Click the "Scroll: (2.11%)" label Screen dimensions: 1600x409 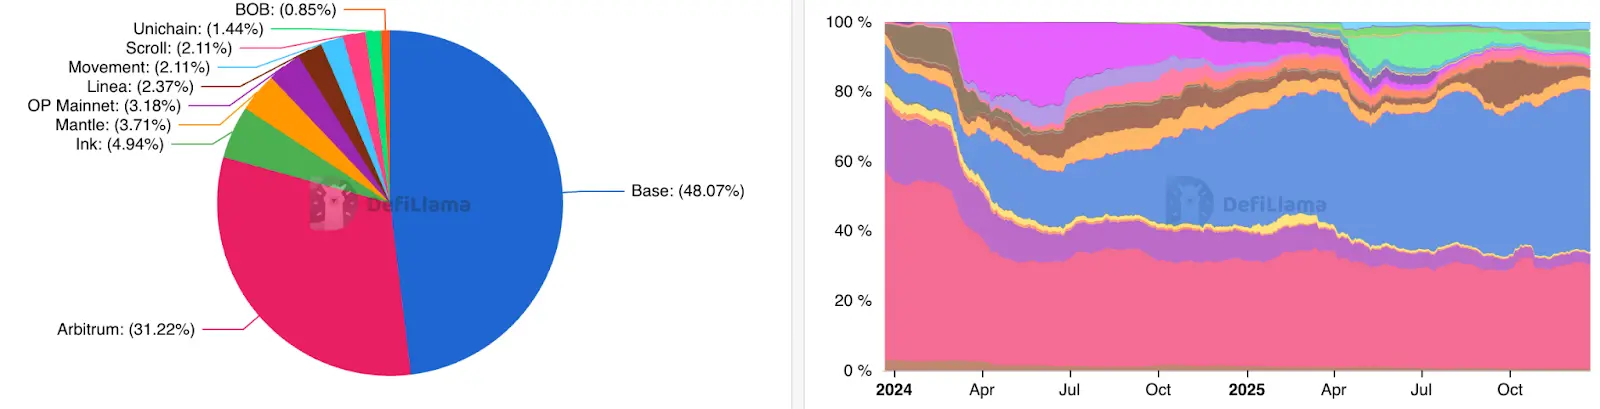[179, 48]
